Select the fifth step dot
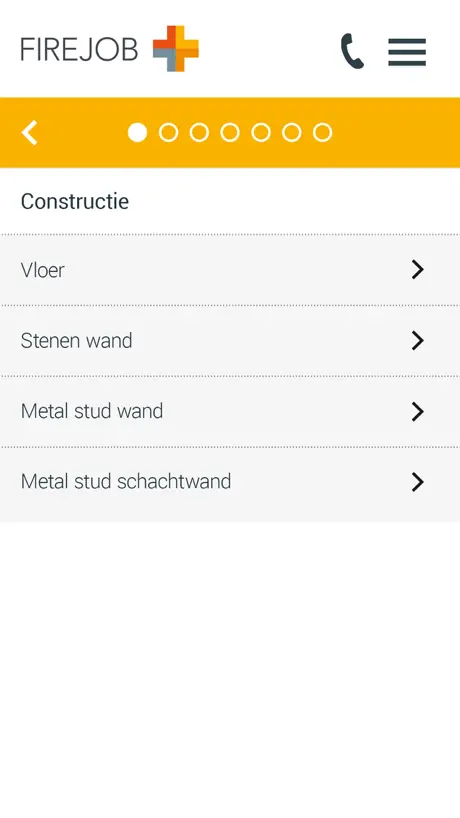The image size is (460, 818). 261,133
